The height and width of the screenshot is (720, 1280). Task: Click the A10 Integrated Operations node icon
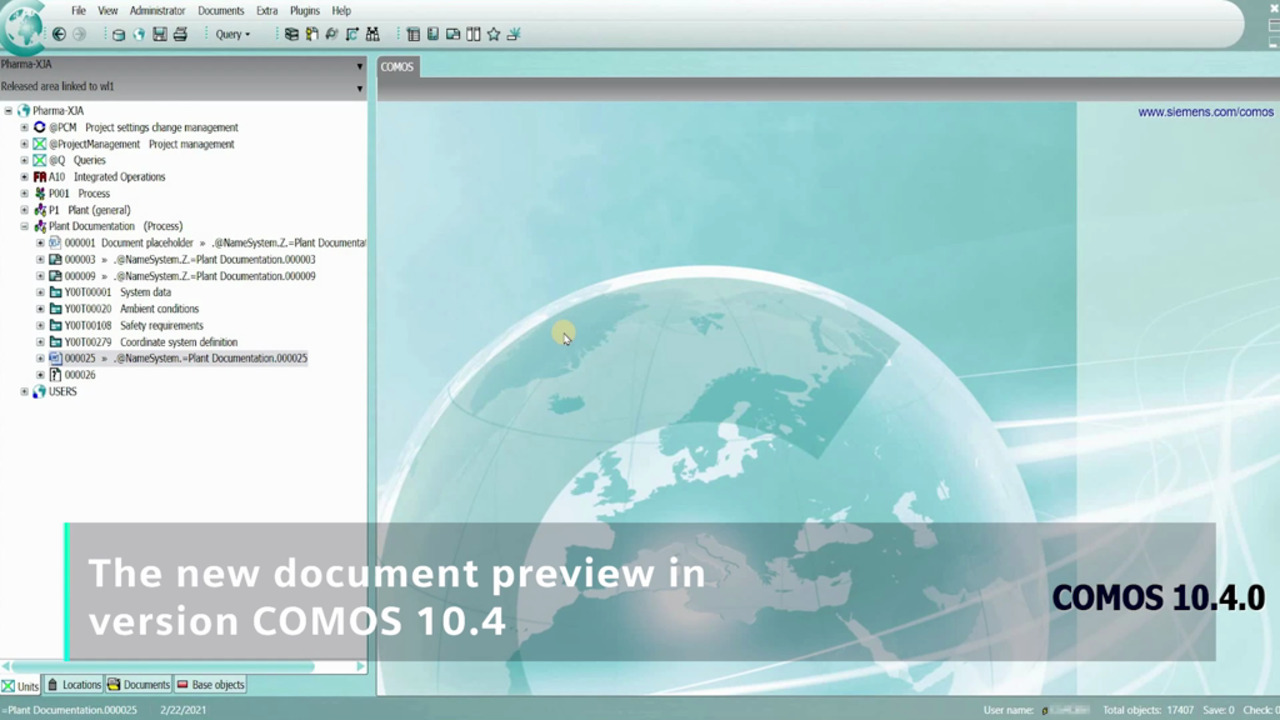(40, 177)
